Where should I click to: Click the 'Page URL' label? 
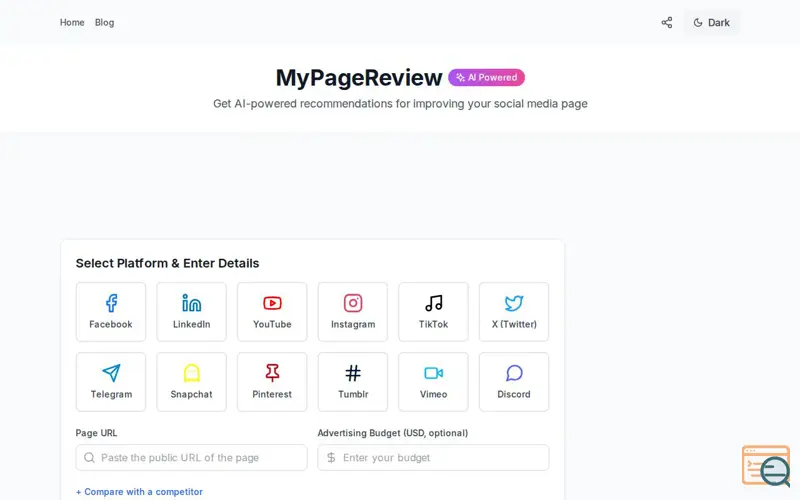96,433
